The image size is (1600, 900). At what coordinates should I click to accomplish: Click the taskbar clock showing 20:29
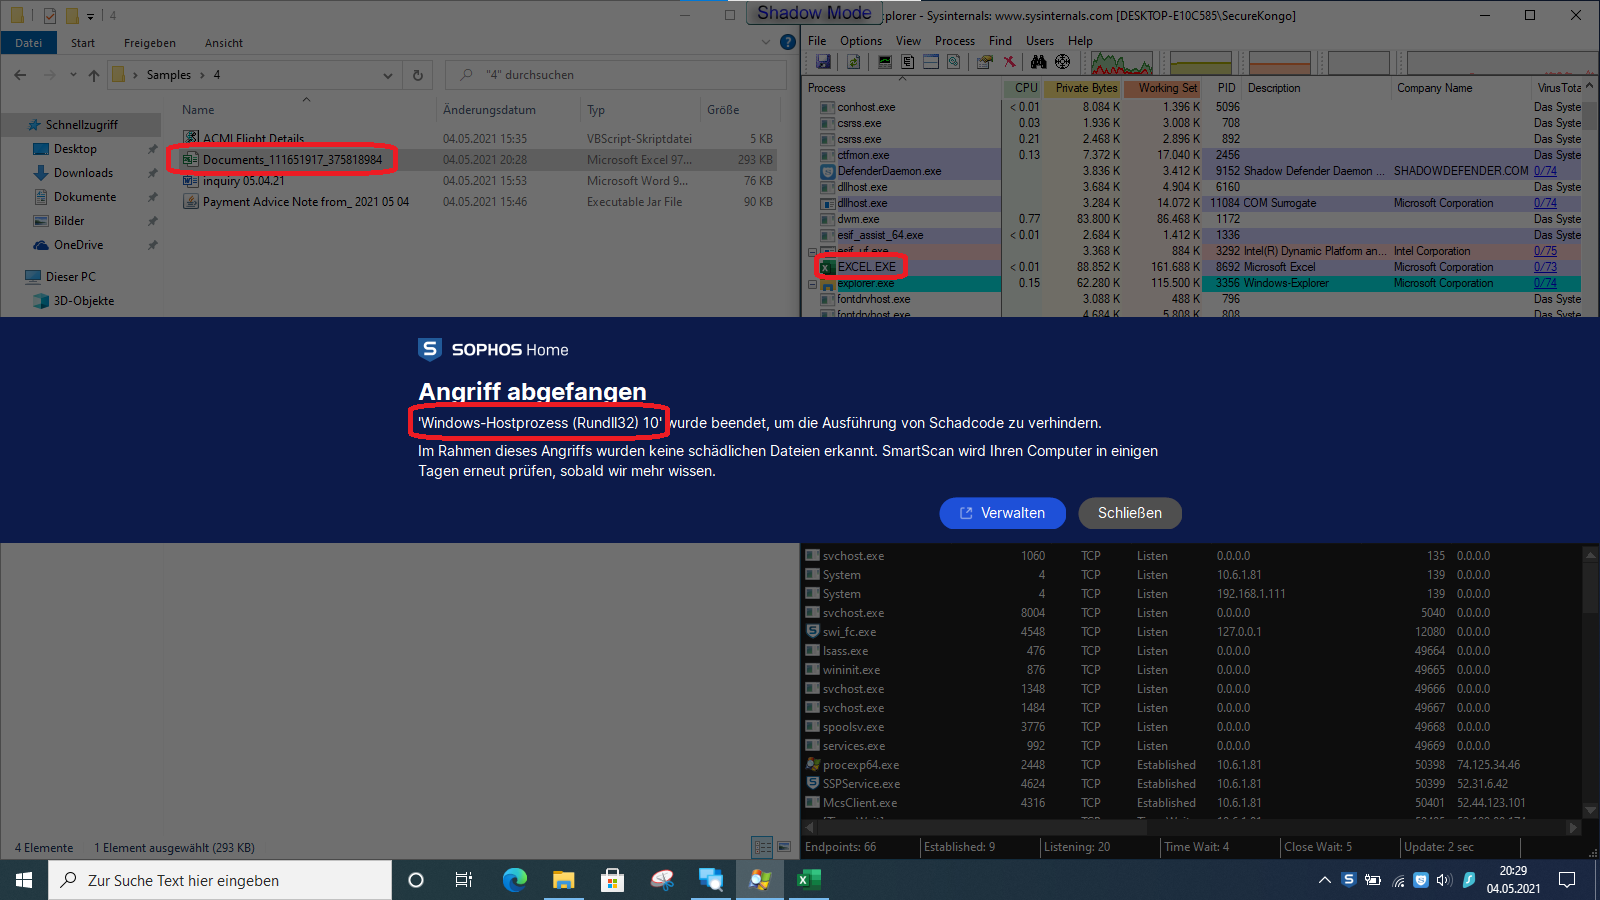click(x=1513, y=880)
